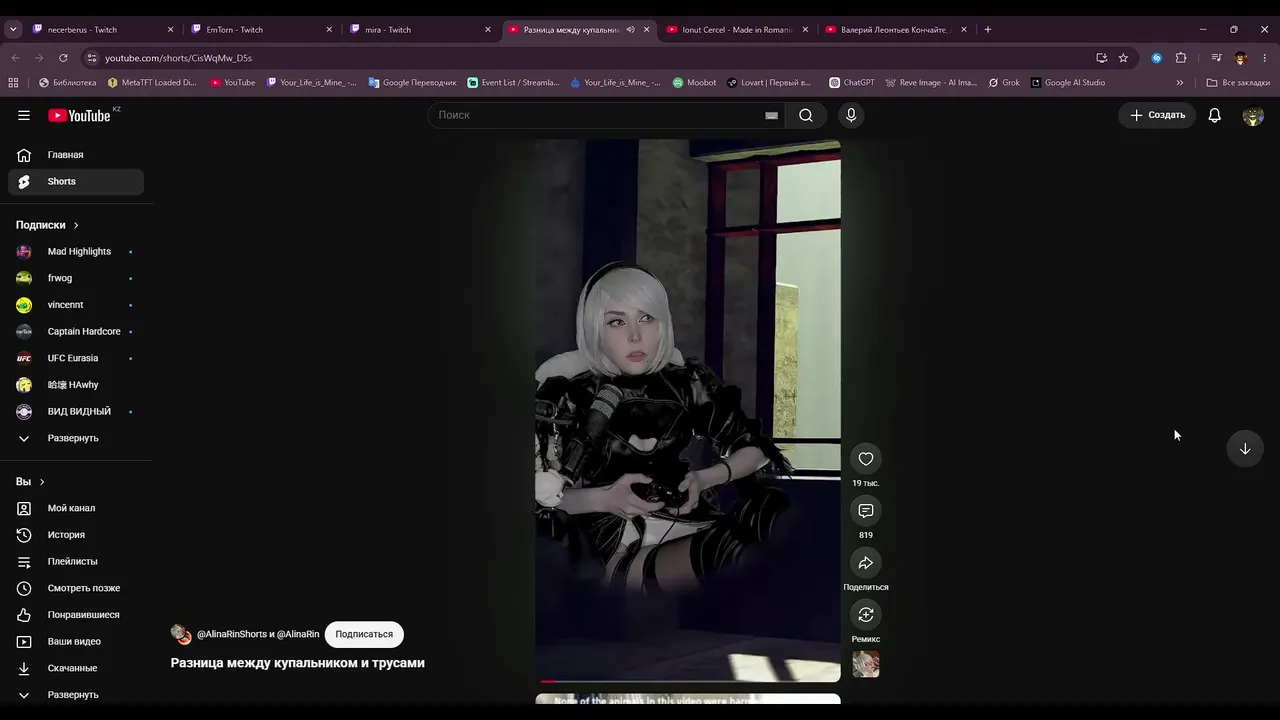Screen dimensions: 1280x720
Task: Select Shorts in the sidebar
Action: click(76, 182)
